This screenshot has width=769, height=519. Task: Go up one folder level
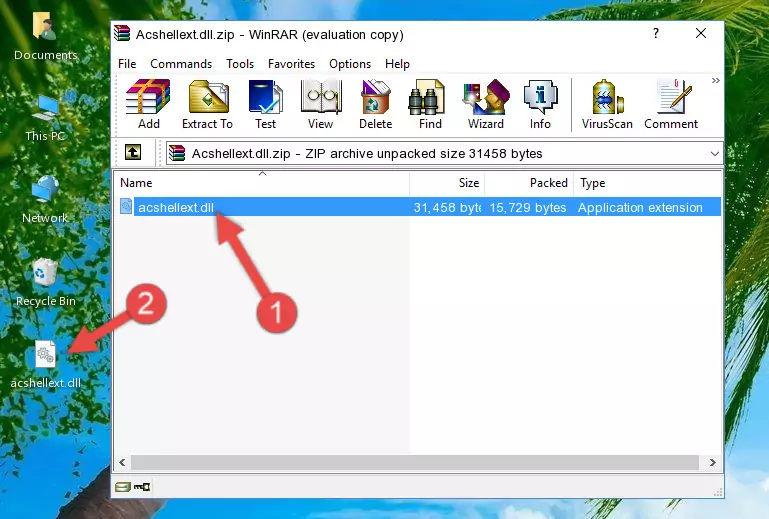(133, 153)
